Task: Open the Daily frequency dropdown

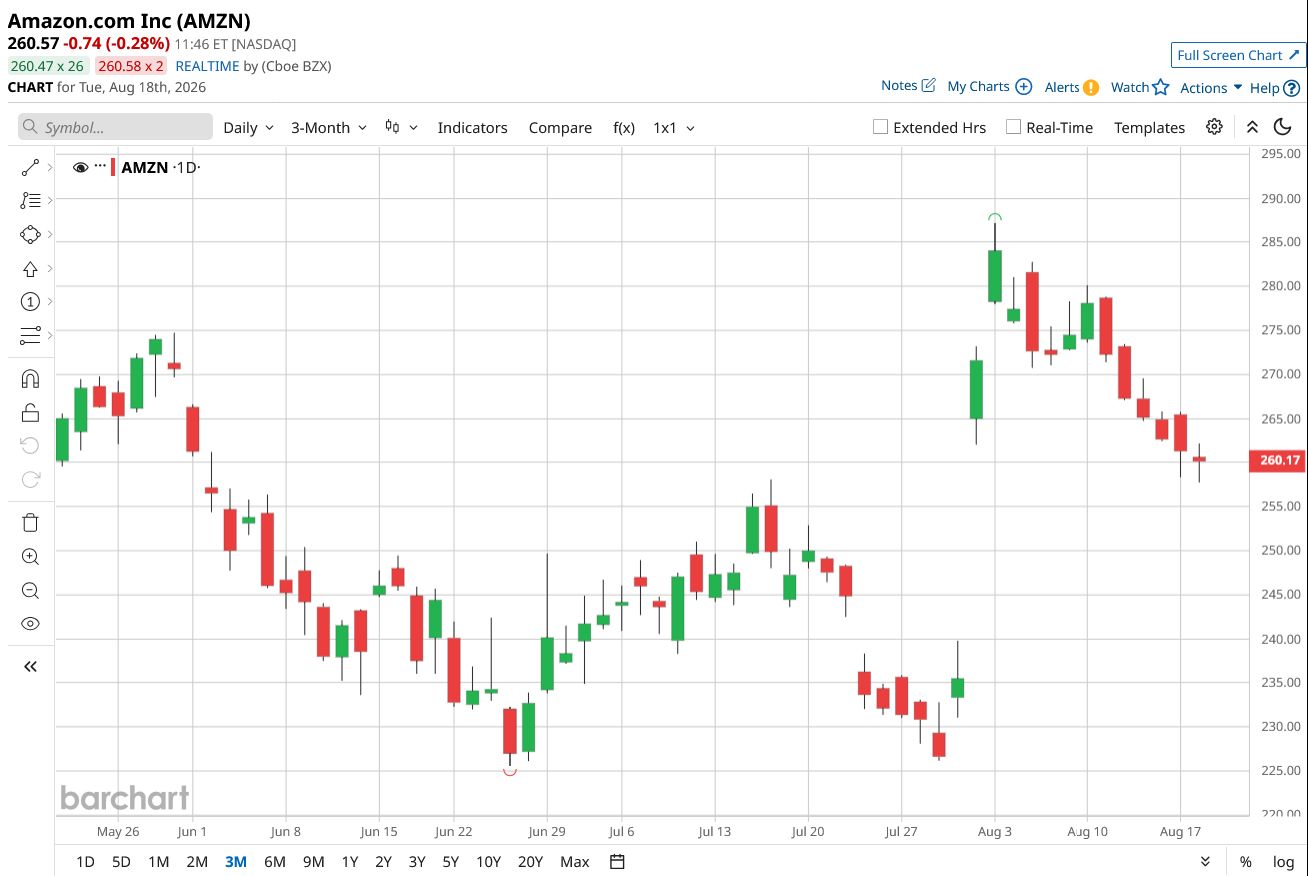Action: (248, 128)
